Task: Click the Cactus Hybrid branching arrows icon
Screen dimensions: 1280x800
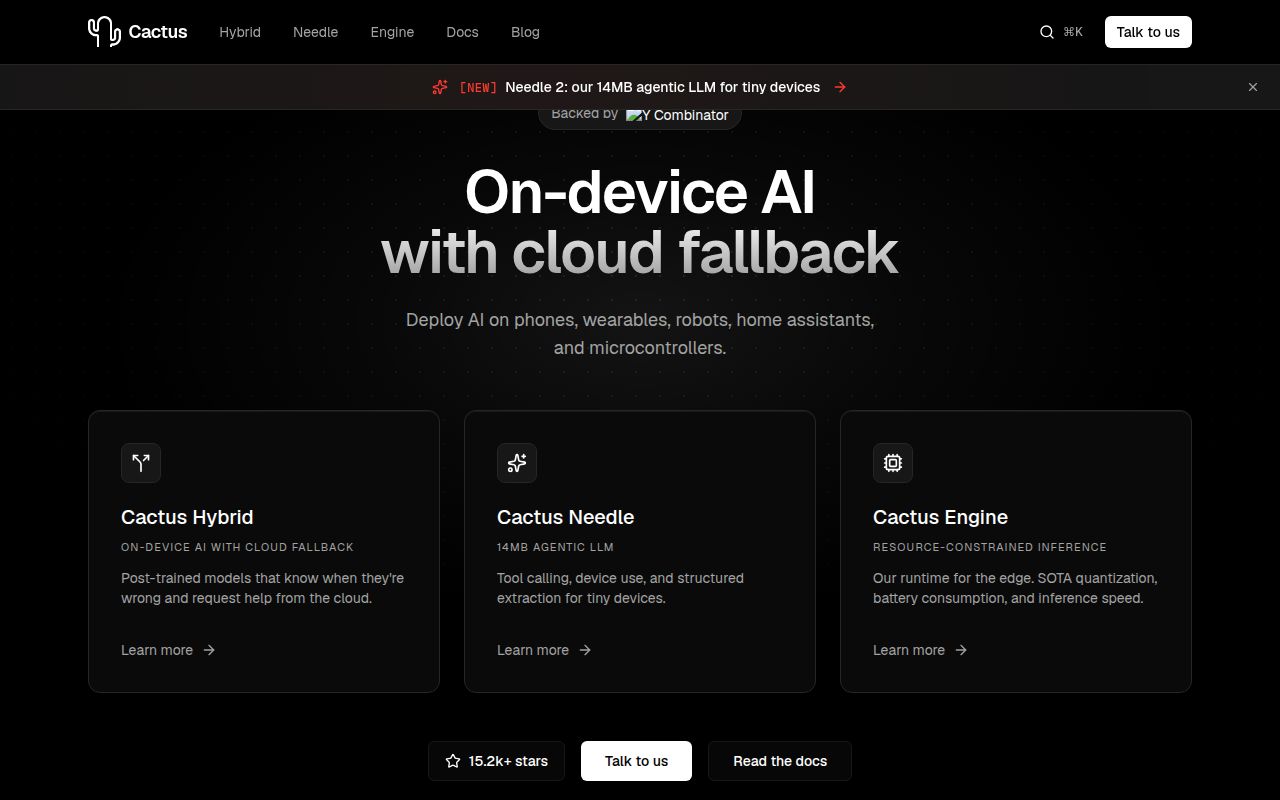Action: [141, 463]
